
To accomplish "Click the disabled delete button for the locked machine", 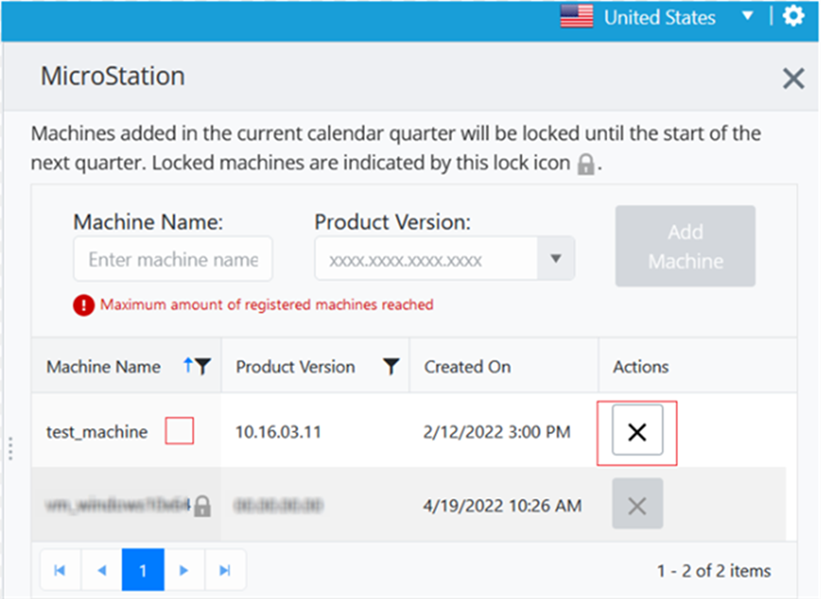I will 637,507.
